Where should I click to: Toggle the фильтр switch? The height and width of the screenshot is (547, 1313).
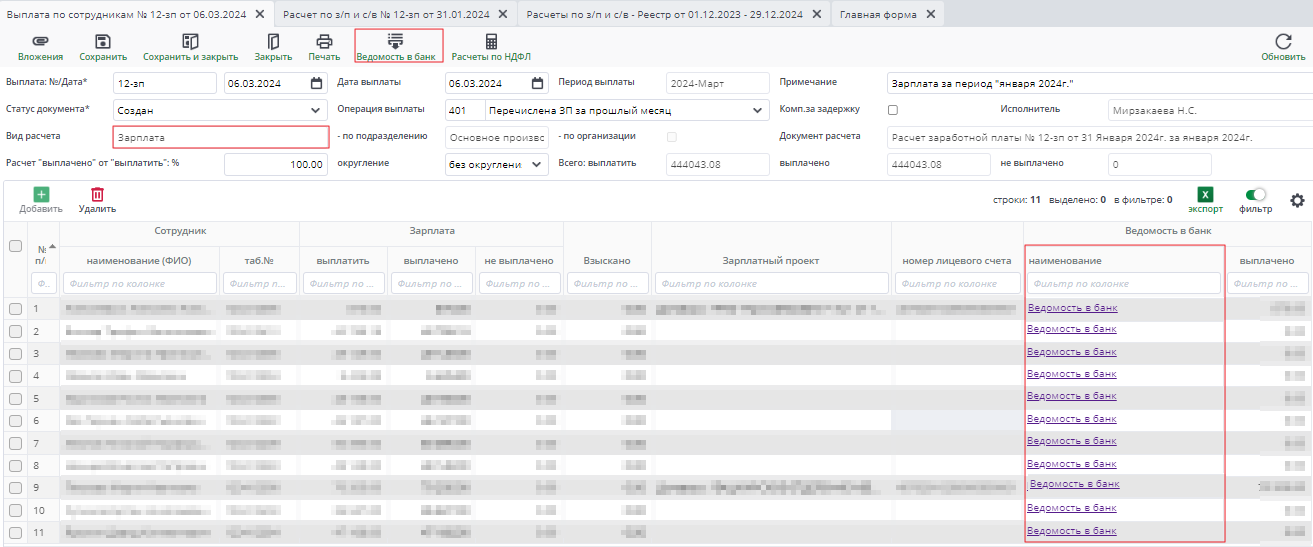click(x=1255, y=195)
